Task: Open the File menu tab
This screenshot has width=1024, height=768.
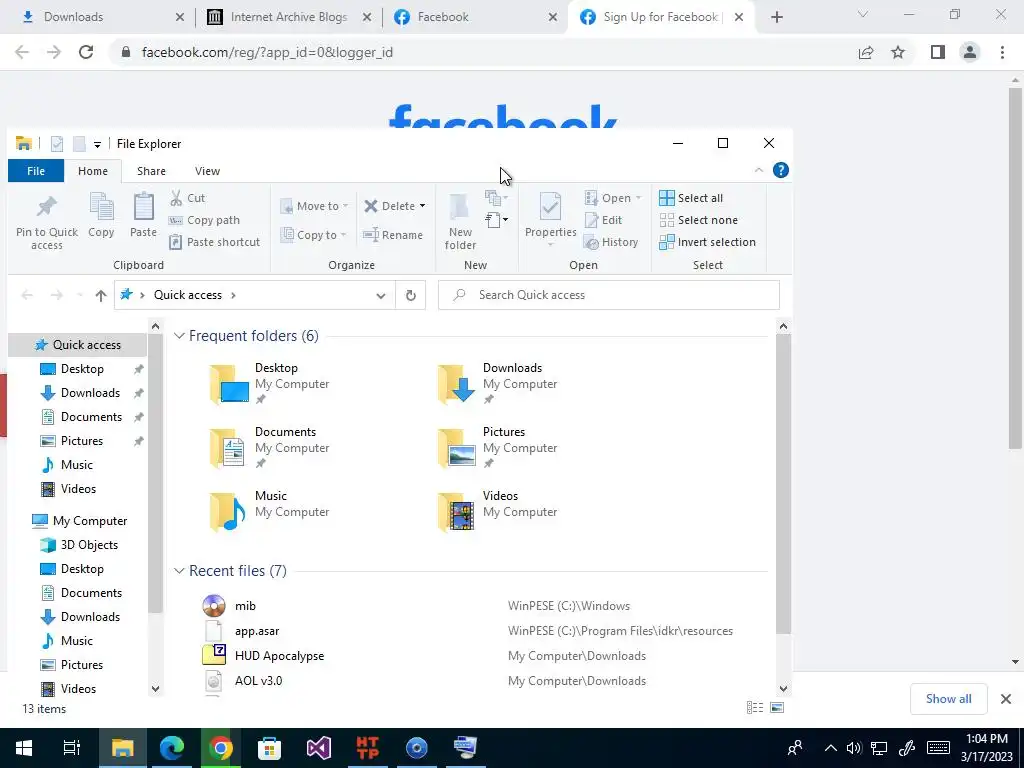Action: 36,171
